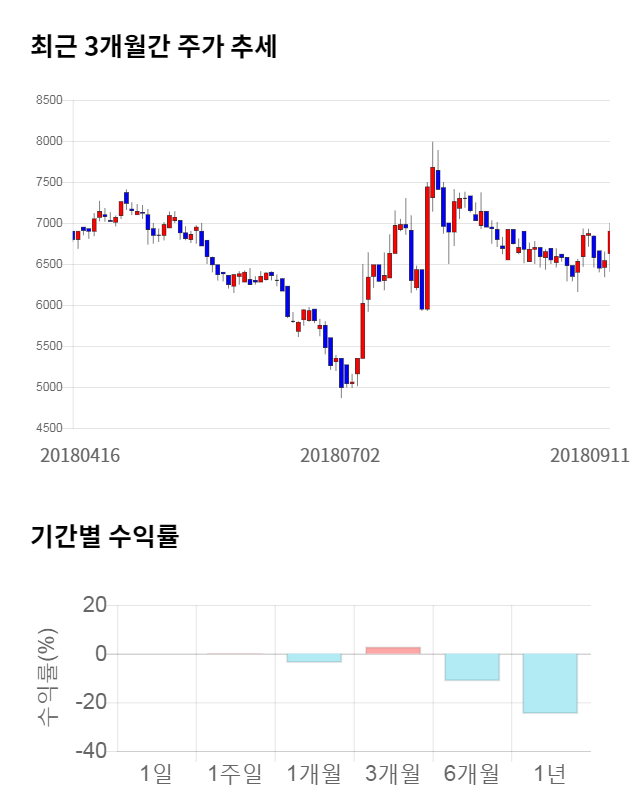Click the 6500 price axis label
640x810 pixels.
coord(48,265)
